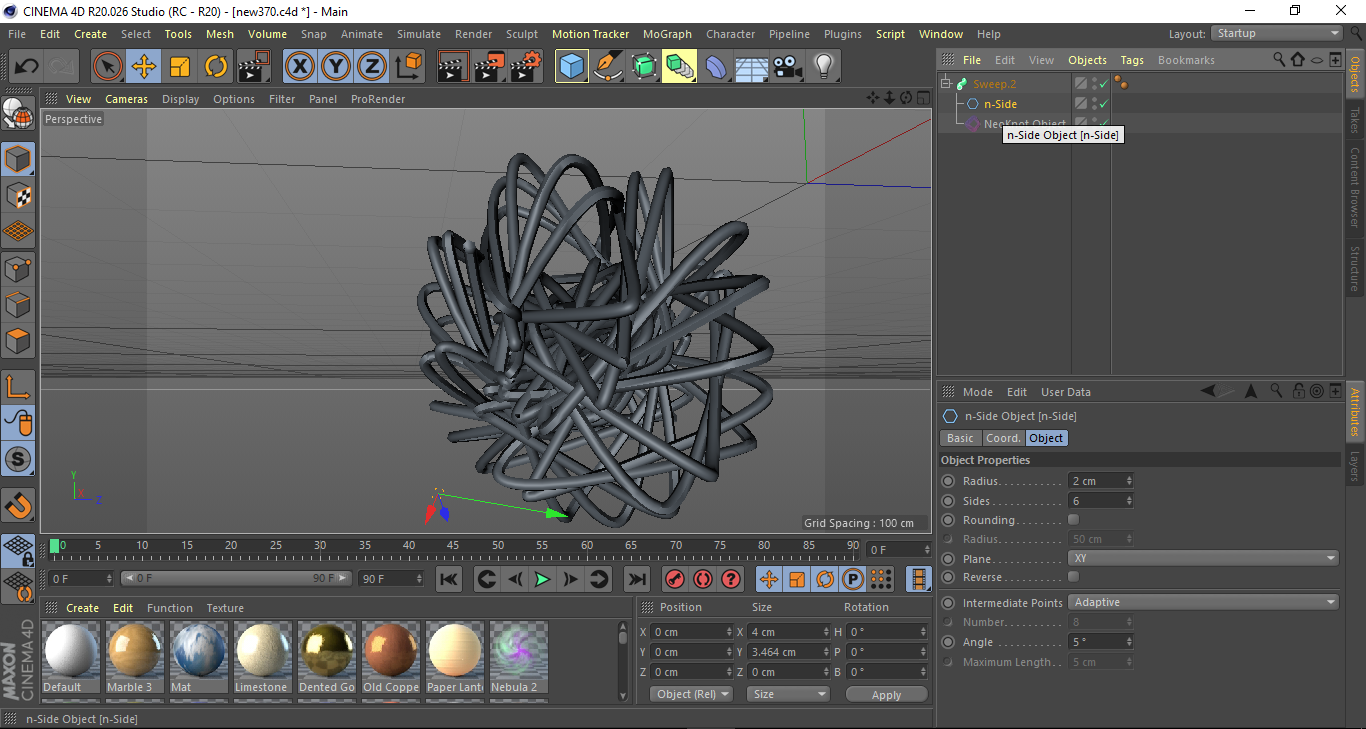This screenshot has width=1366, height=729.
Task: Enable Reverse checkbox
Action: click(1073, 577)
